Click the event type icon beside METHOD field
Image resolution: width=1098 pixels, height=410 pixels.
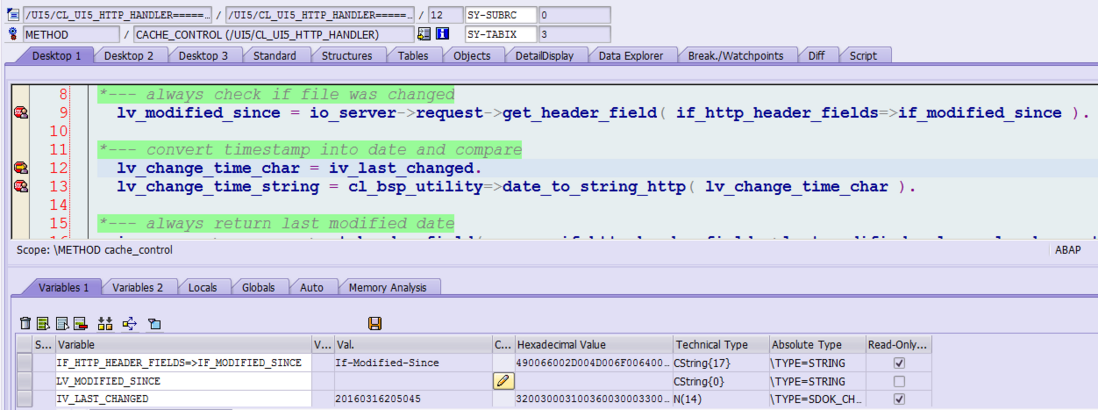tap(13, 34)
